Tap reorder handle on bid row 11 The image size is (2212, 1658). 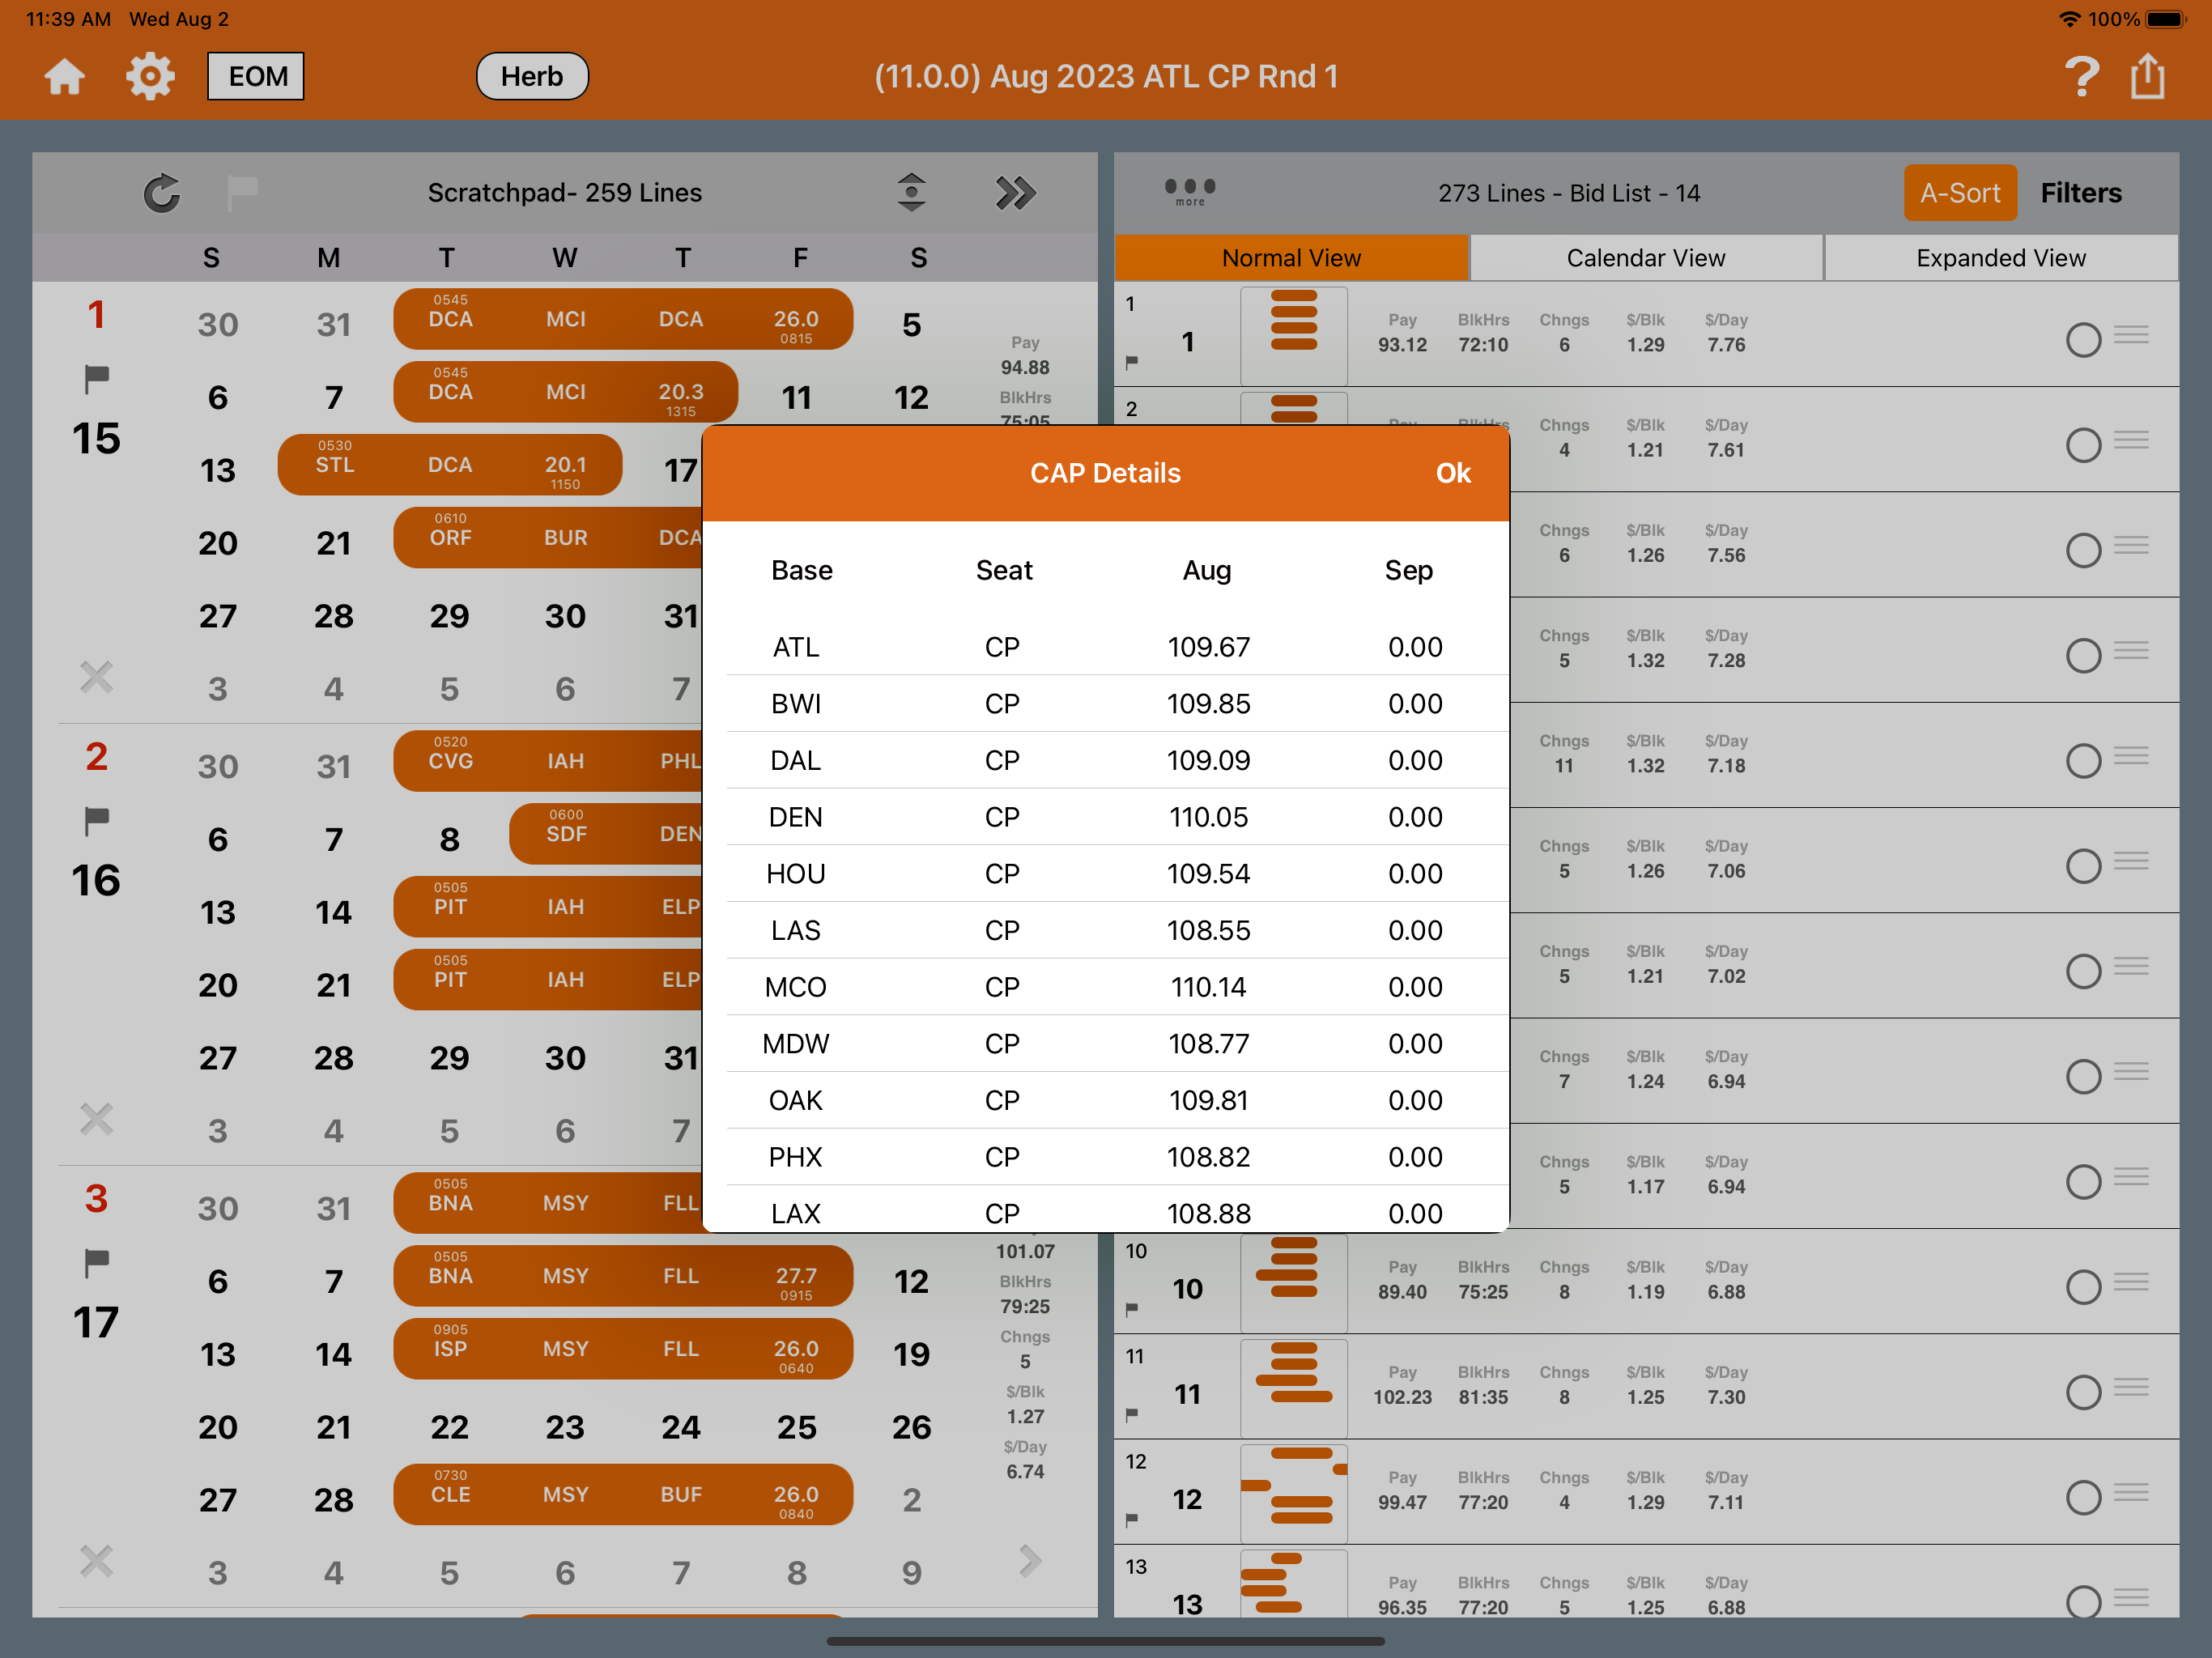click(x=2132, y=1387)
